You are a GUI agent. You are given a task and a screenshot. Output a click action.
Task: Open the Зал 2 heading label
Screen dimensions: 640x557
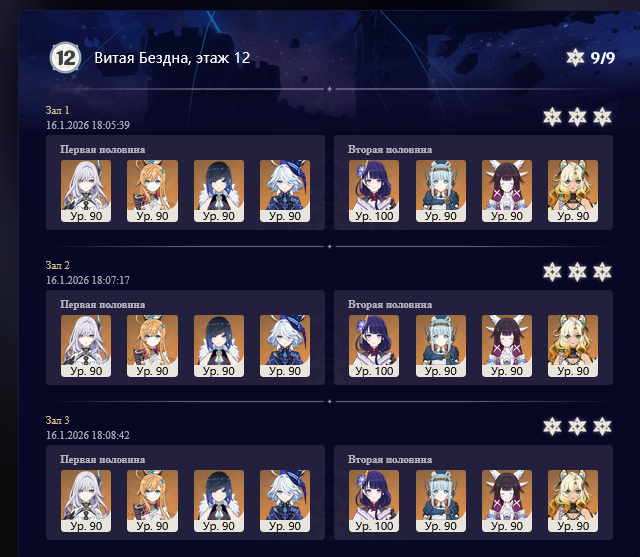point(58,265)
